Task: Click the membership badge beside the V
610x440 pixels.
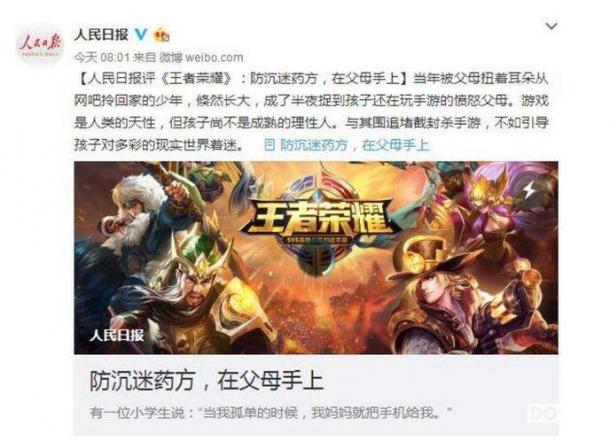Action: [x=161, y=35]
